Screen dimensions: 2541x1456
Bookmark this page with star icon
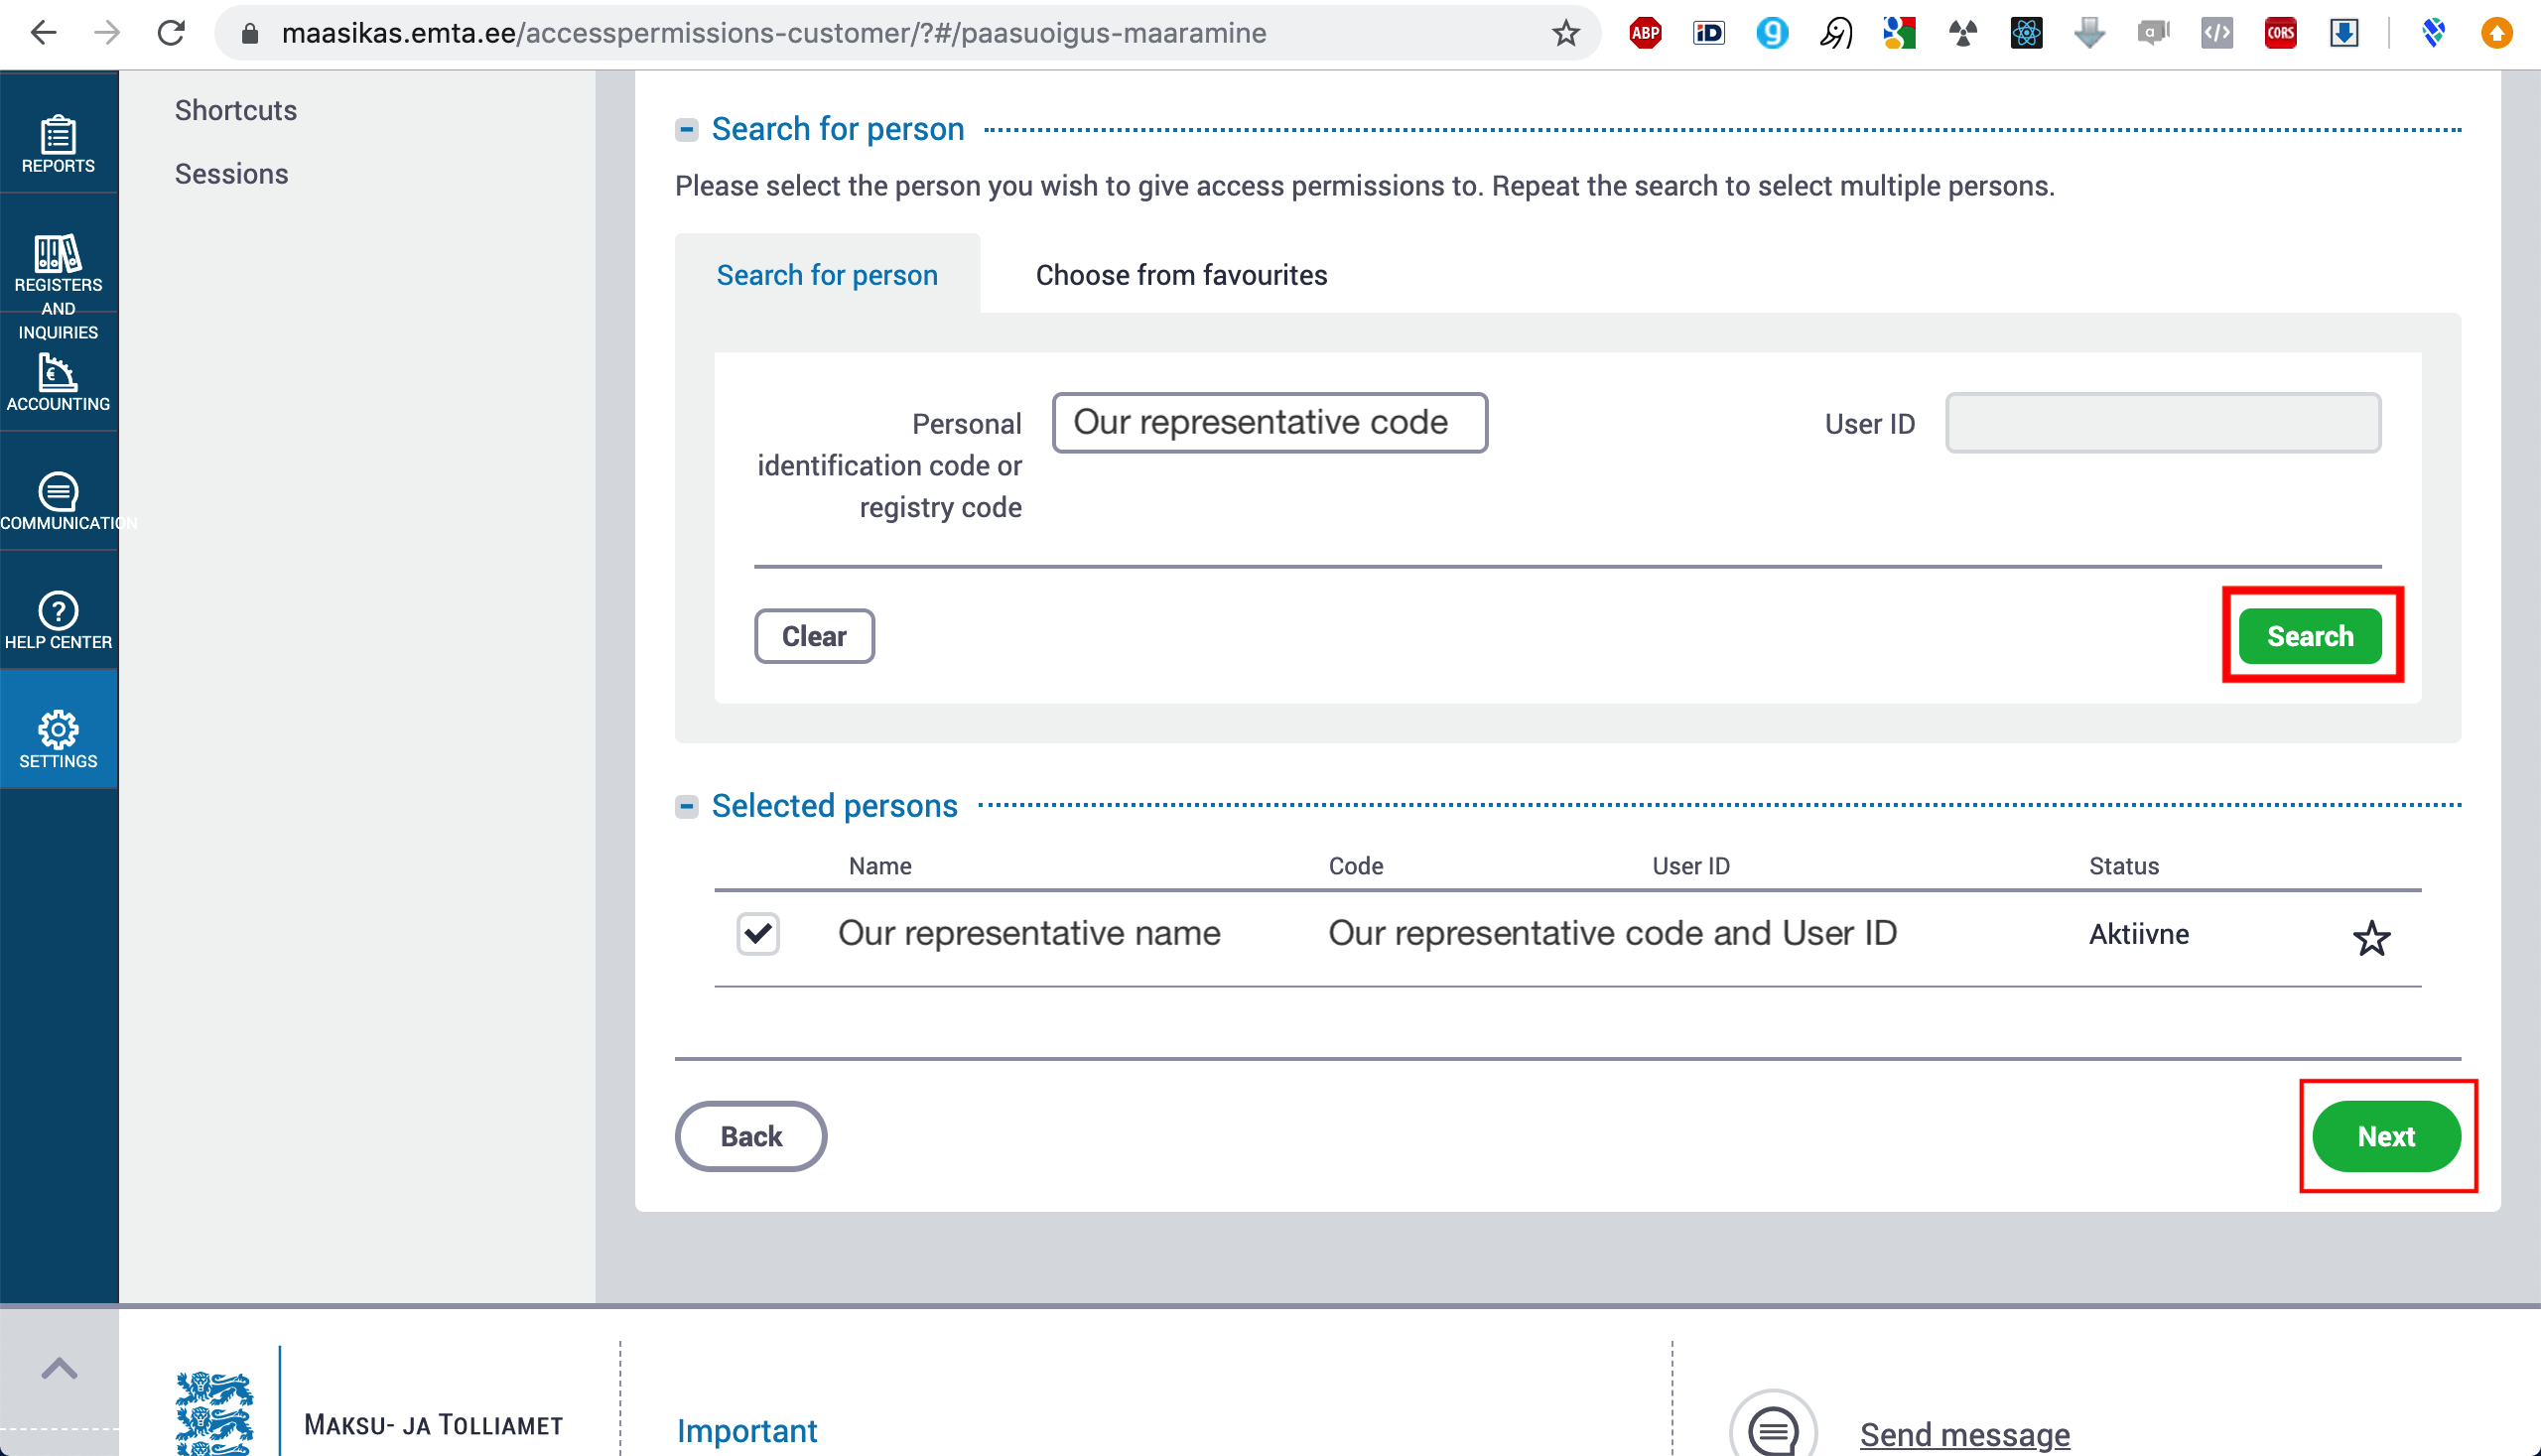1565,33
